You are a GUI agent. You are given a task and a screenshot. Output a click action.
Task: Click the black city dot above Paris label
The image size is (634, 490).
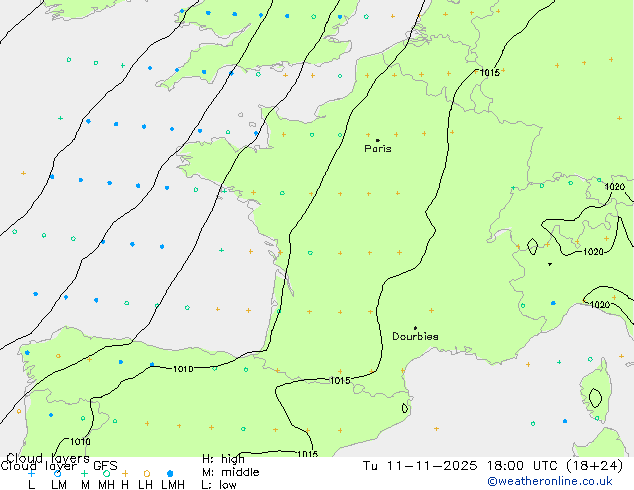tap(378, 140)
